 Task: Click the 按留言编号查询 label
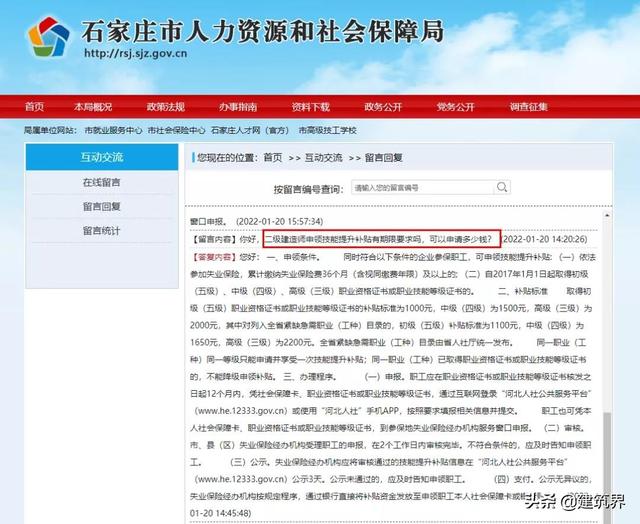coord(308,189)
